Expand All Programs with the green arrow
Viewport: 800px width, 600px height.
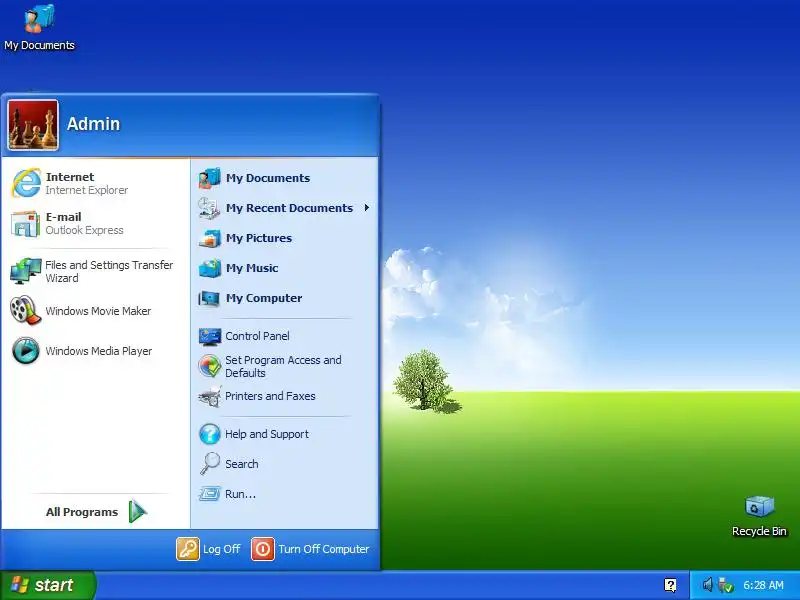click(x=137, y=511)
